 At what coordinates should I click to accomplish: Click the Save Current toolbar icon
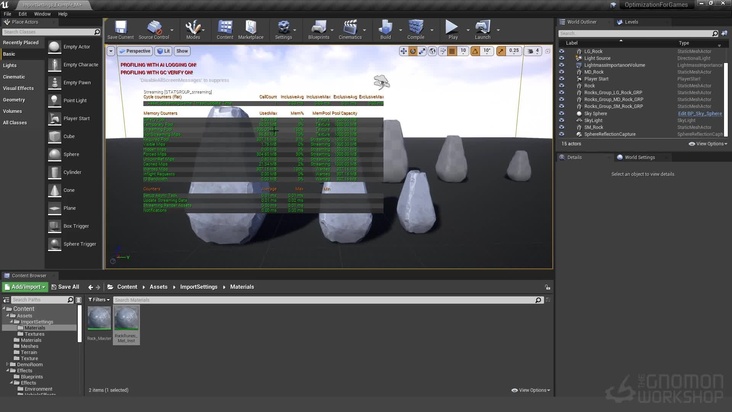[x=120, y=27]
